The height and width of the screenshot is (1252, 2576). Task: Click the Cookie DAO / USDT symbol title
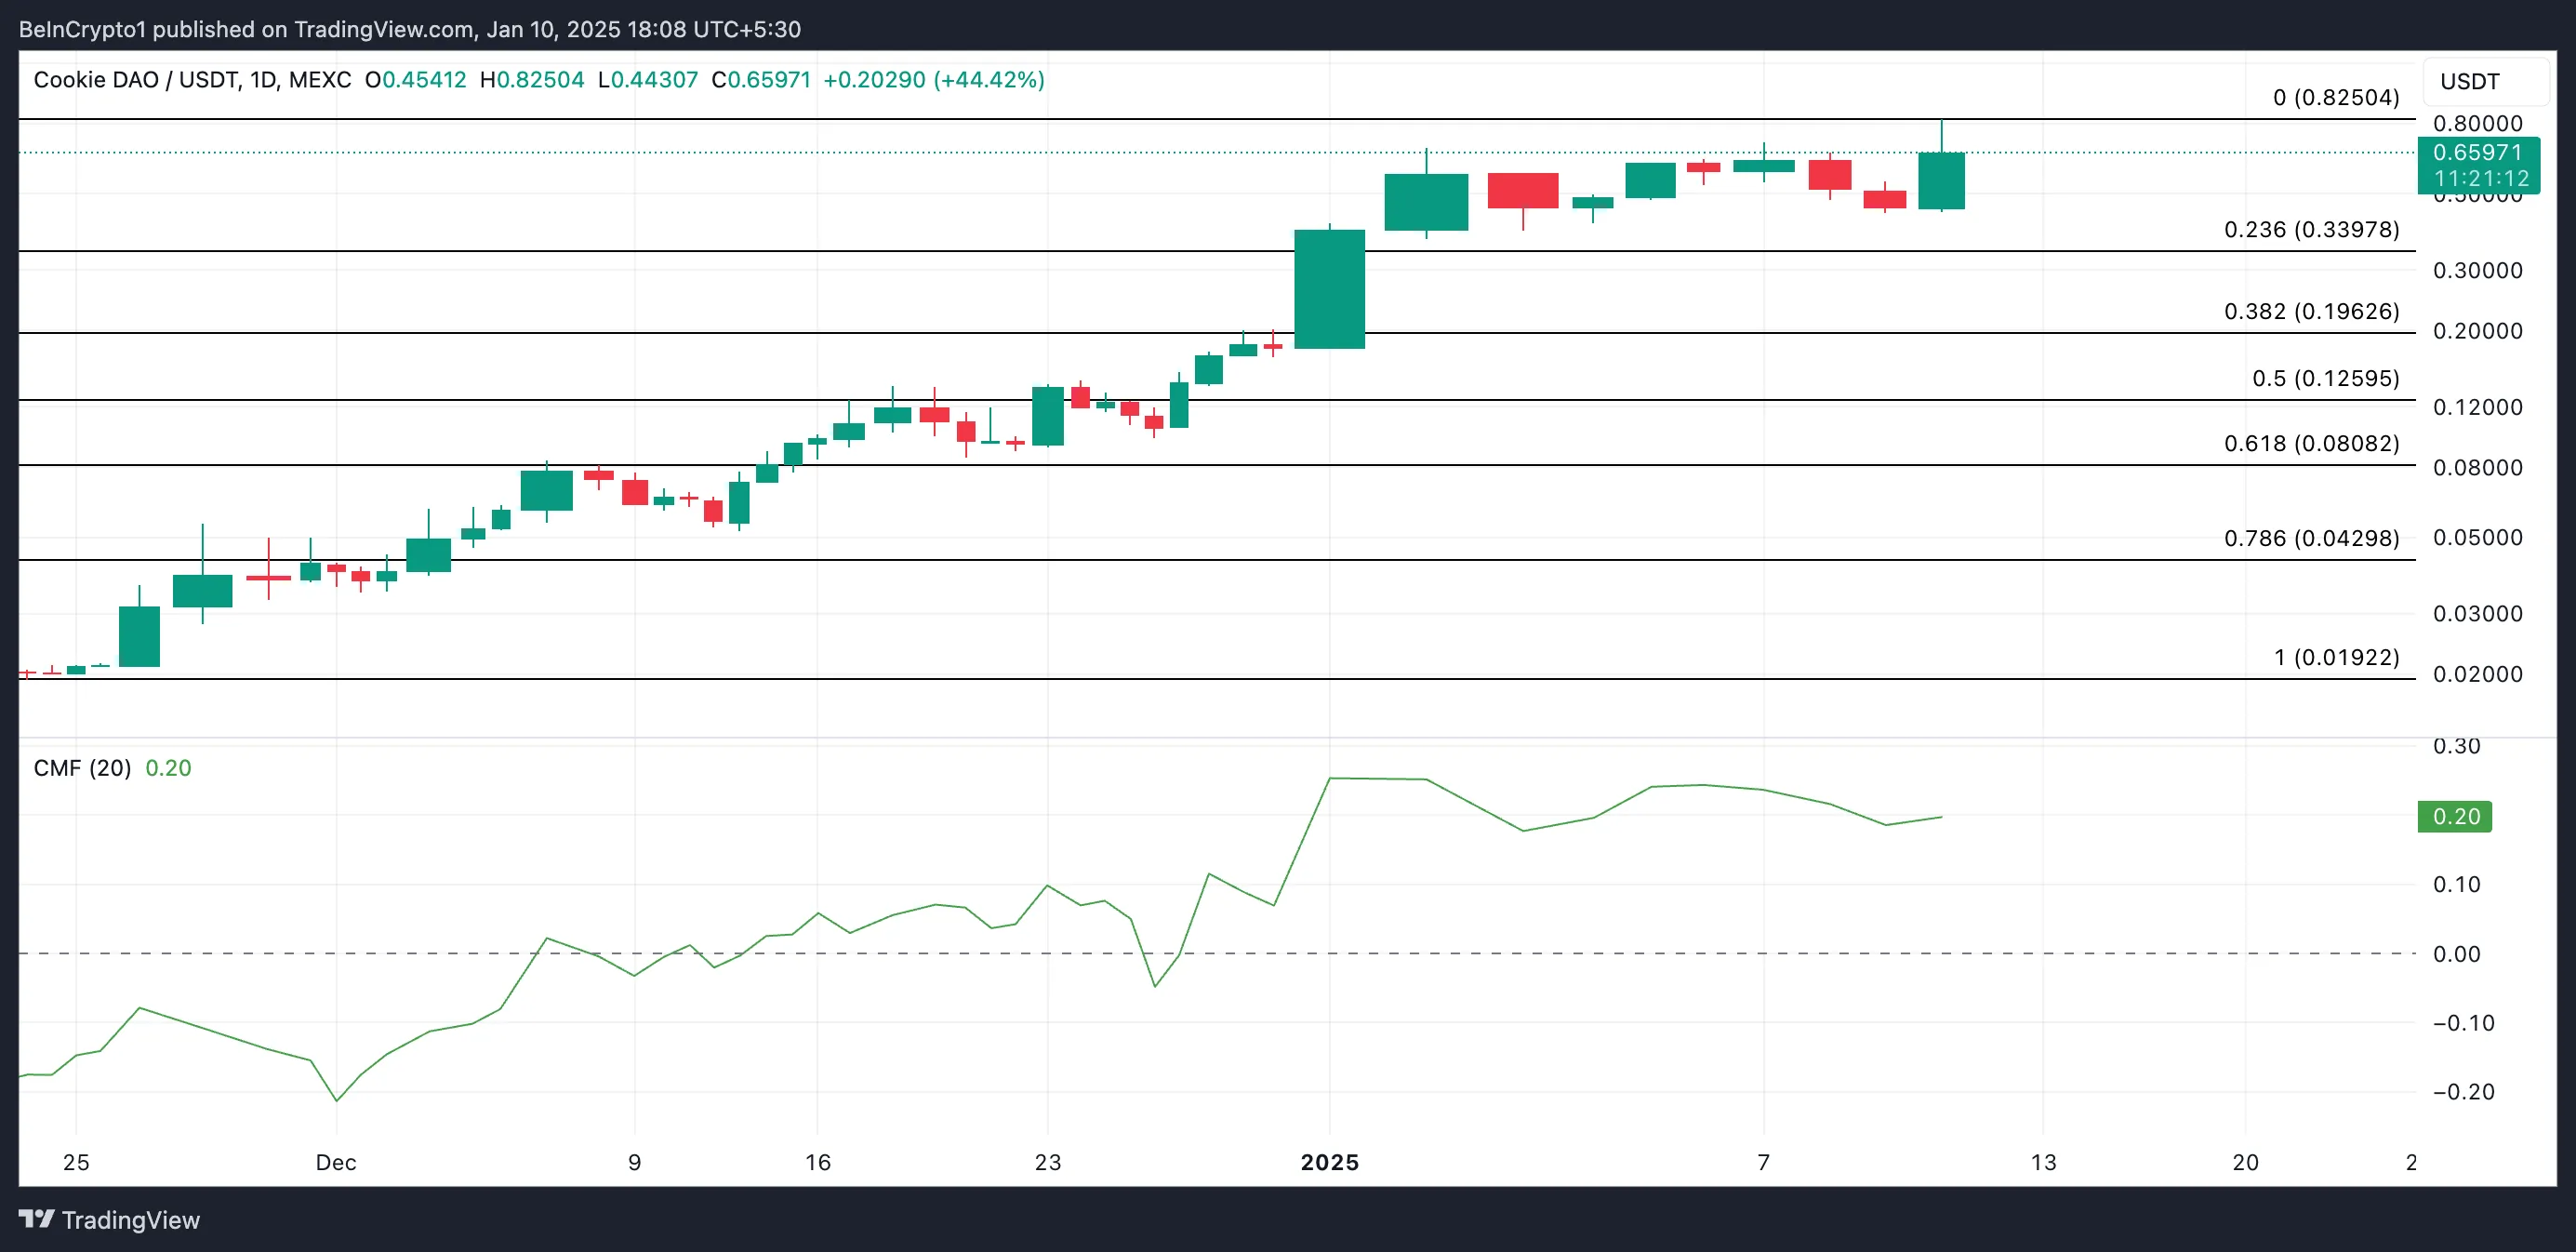pos(192,80)
